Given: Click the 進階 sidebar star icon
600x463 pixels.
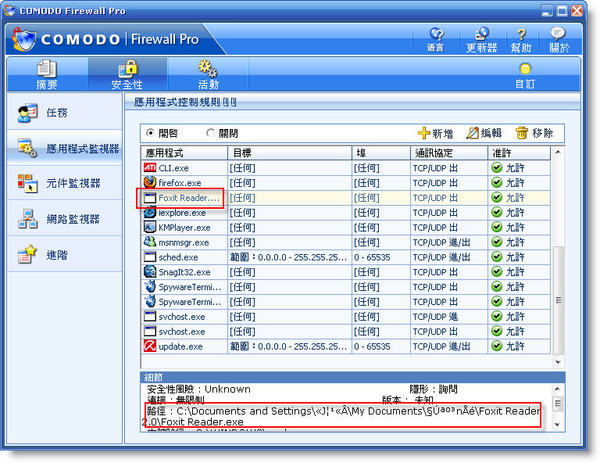Looking at the screenshot, I should point(27,254).
